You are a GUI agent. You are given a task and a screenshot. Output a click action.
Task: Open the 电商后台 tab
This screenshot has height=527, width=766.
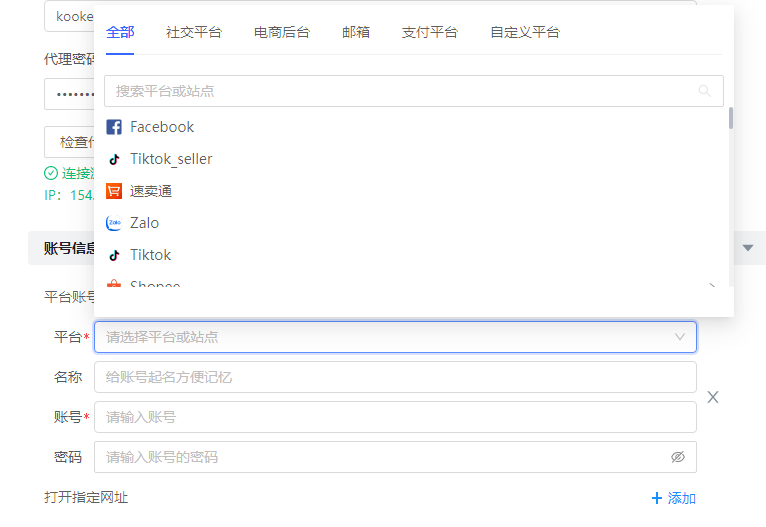point(282,32)
